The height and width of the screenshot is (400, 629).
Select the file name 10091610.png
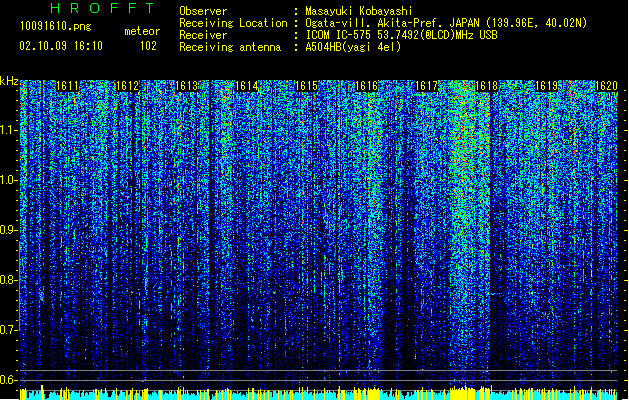(56, 26)
